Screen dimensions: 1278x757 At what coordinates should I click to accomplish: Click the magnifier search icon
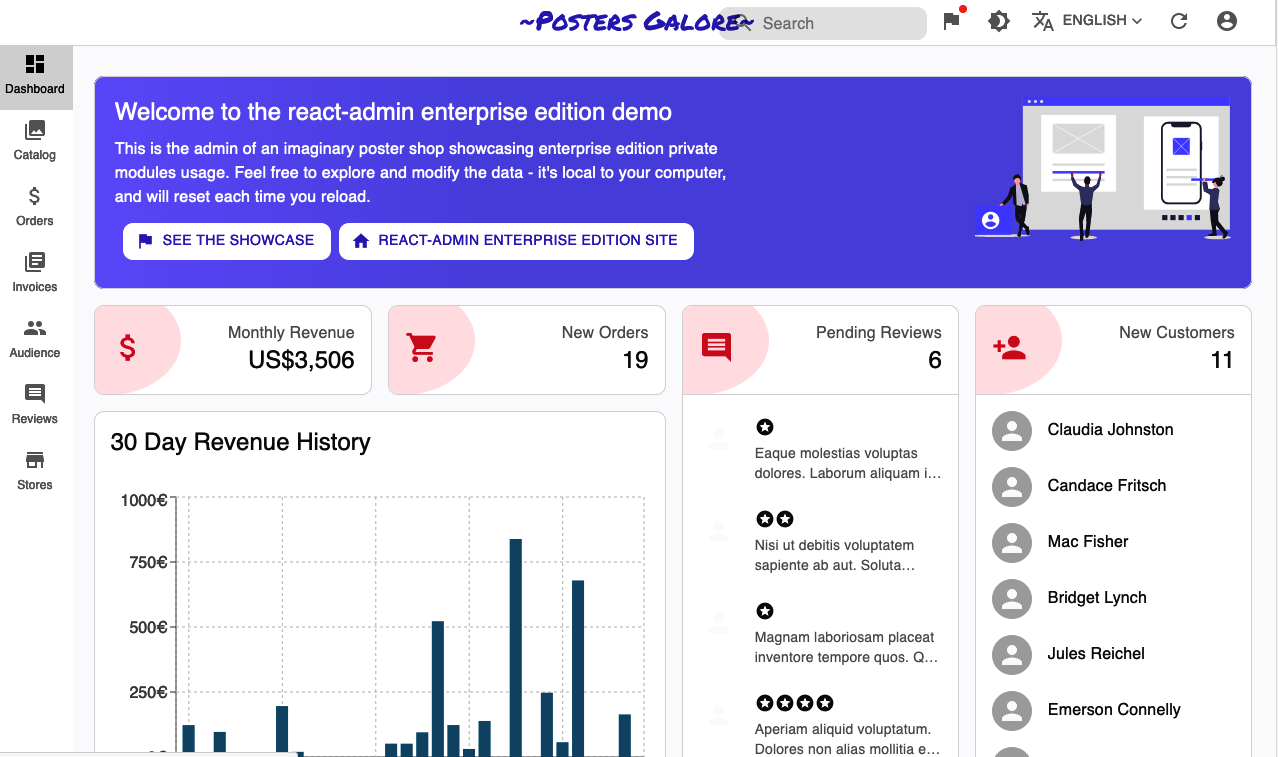point(742,23)
